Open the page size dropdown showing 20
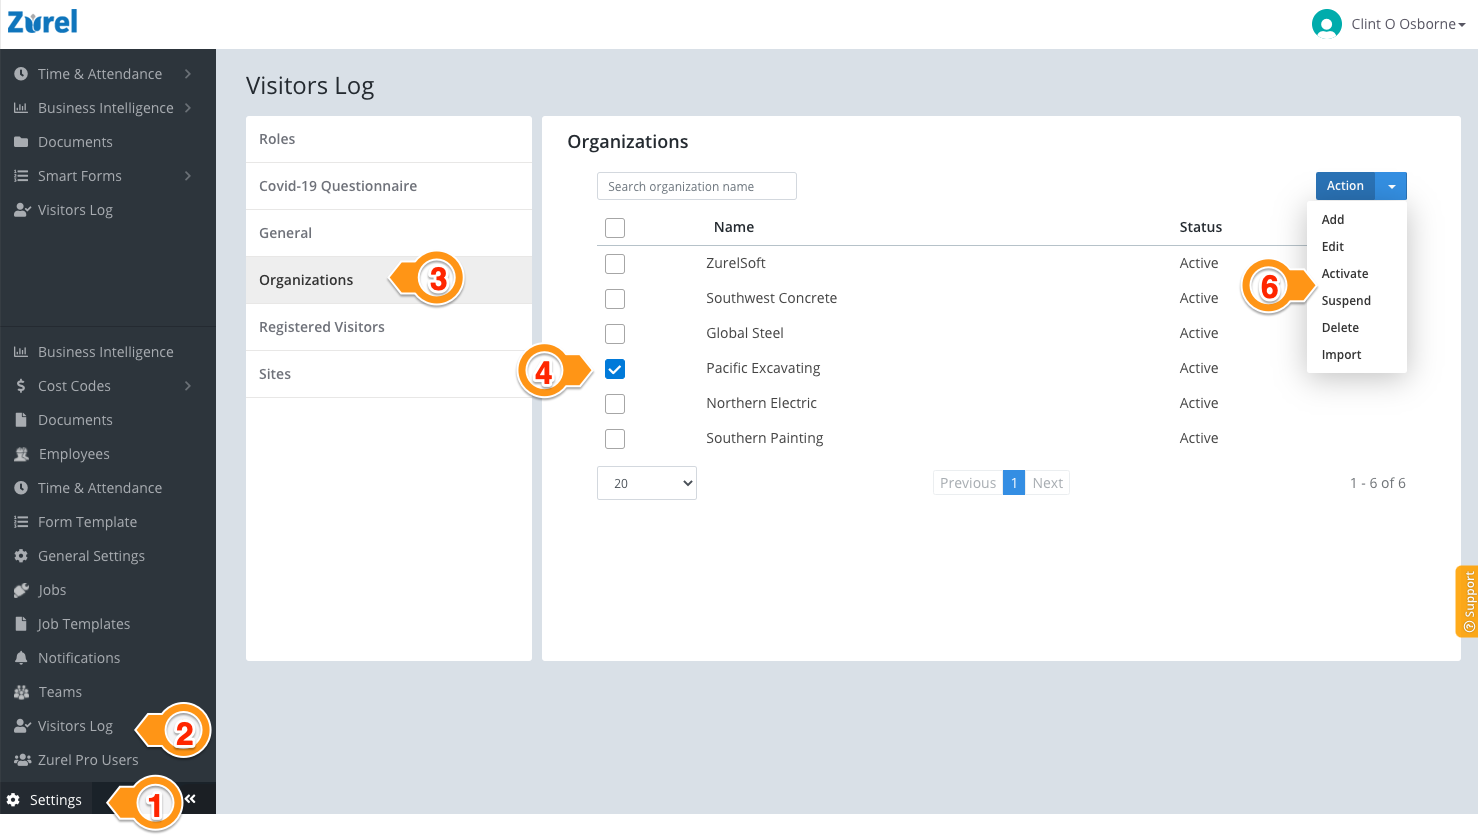Image resolution: width=1478 pixels, height=836 pixels. [x=646, y=482]
